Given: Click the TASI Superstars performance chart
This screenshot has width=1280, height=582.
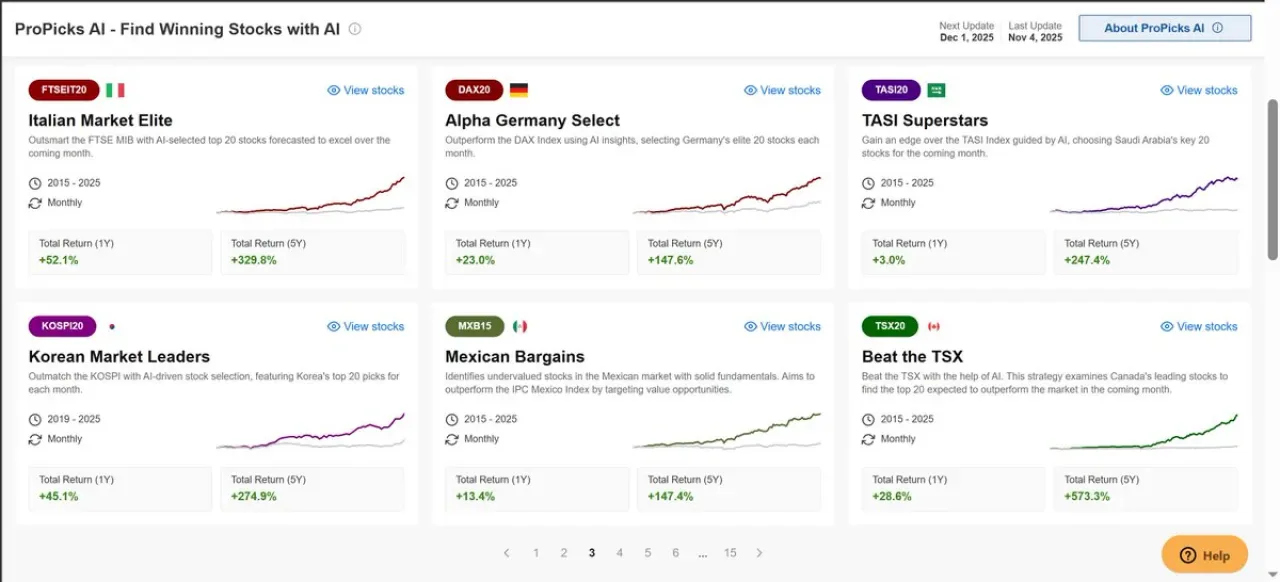Looking at the screenshot, I should [x=1144, y=195].
